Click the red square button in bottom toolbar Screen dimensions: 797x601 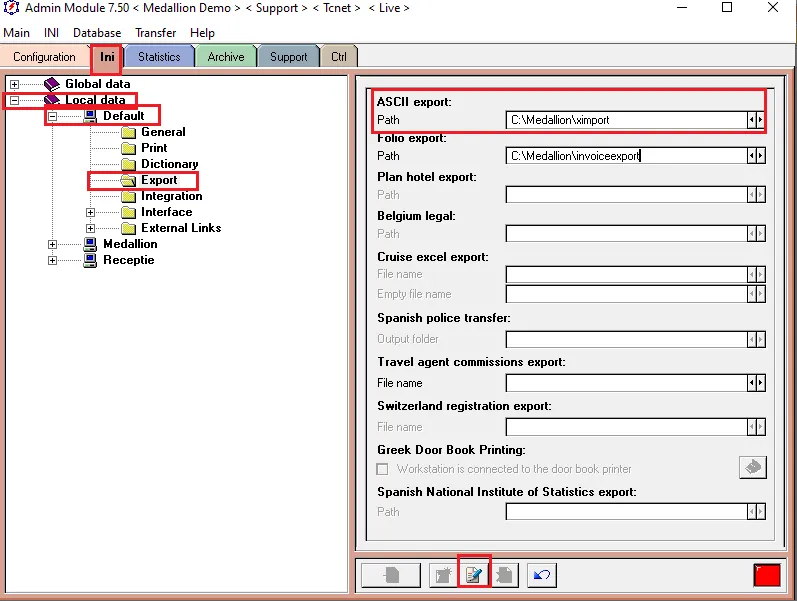767,576
